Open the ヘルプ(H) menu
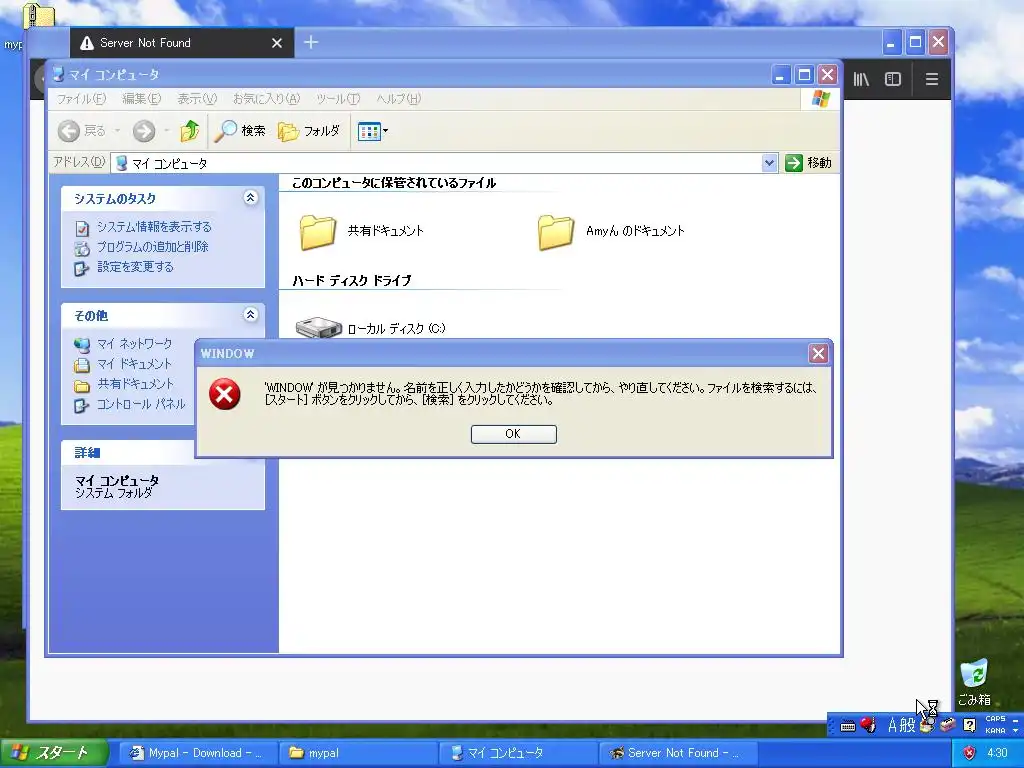Image resolution: width=1024 pixels, height=768 pixels. [x=398, y=99]
